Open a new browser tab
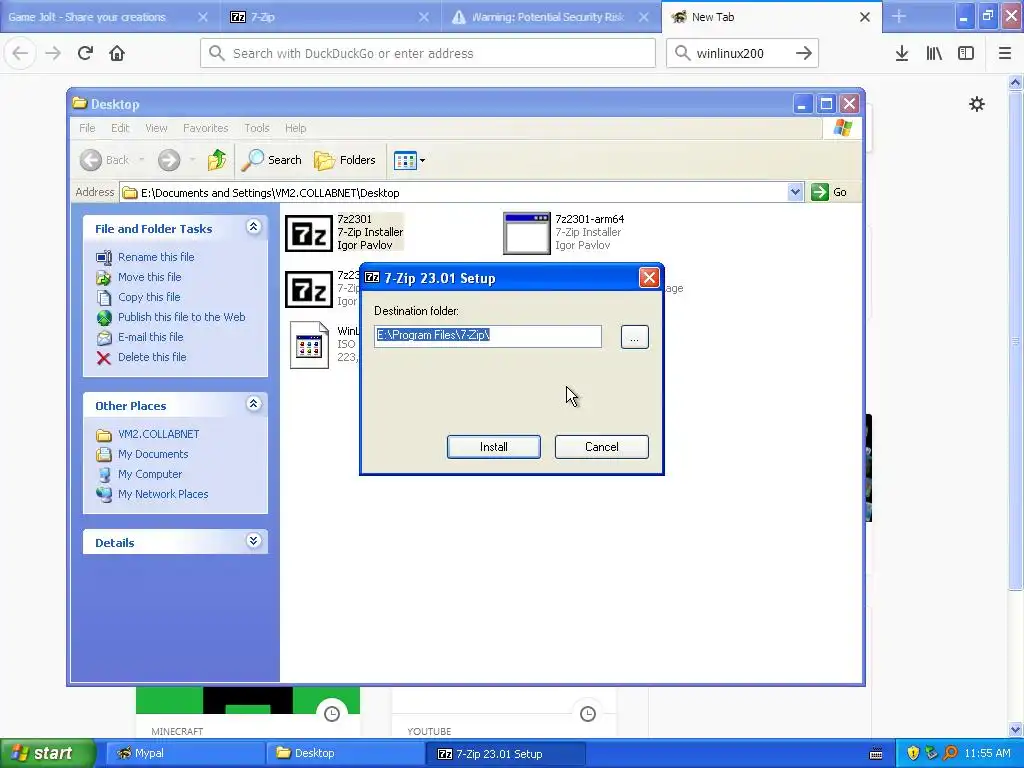This screenshot has width=1024, height=768. coord(899,16)
